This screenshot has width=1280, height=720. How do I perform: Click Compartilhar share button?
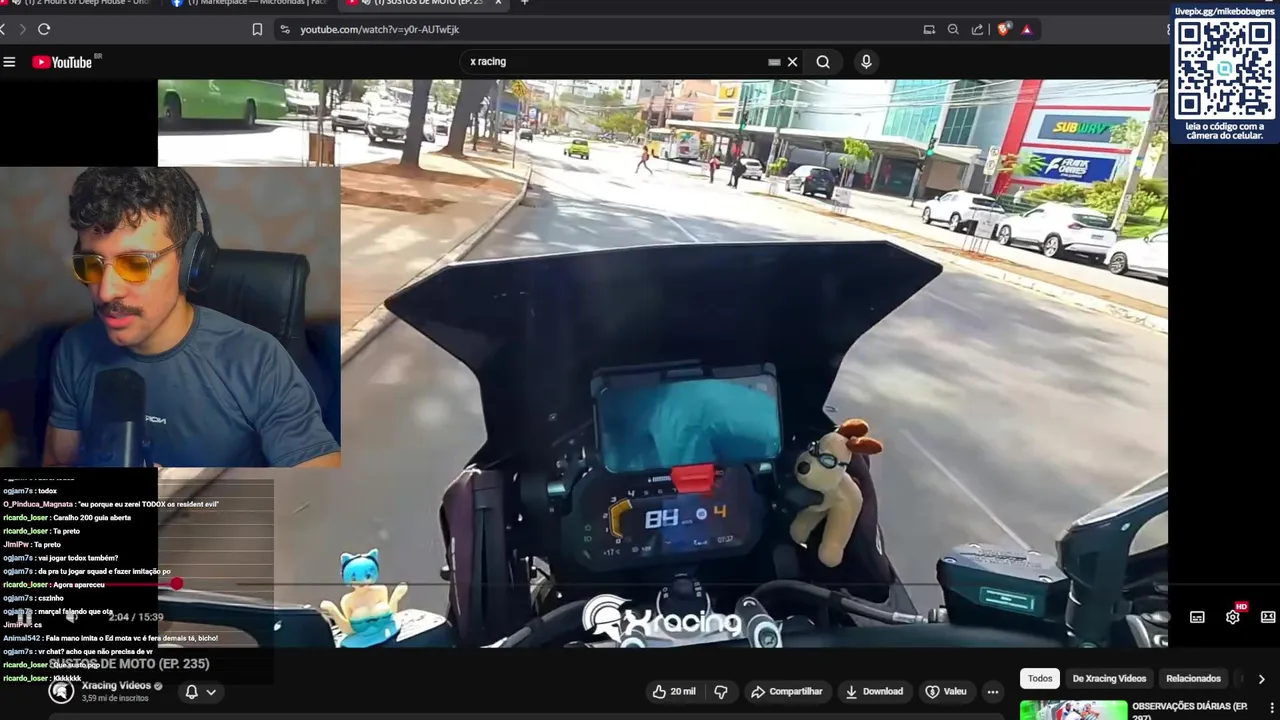pos(786,692)
